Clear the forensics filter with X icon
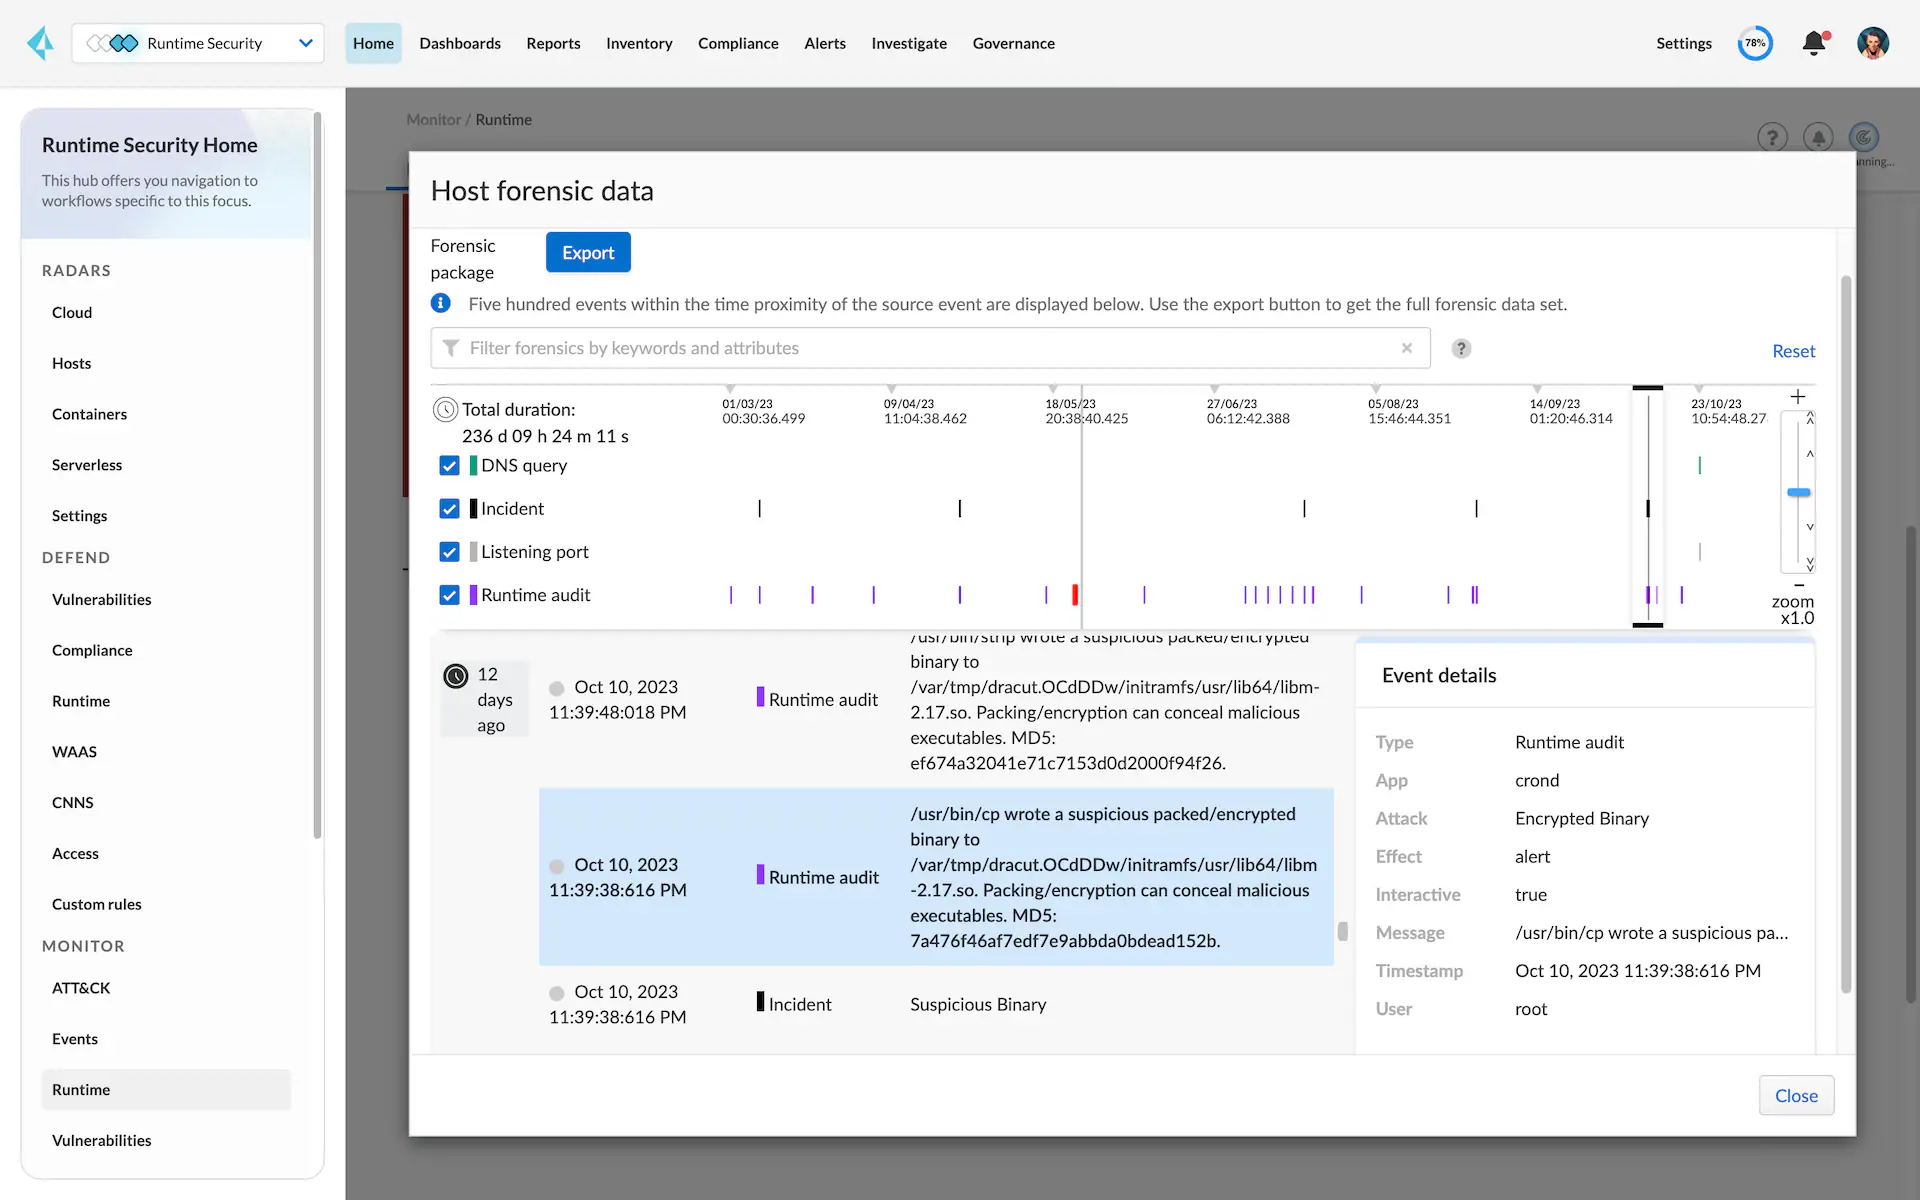 [1407, 348]
